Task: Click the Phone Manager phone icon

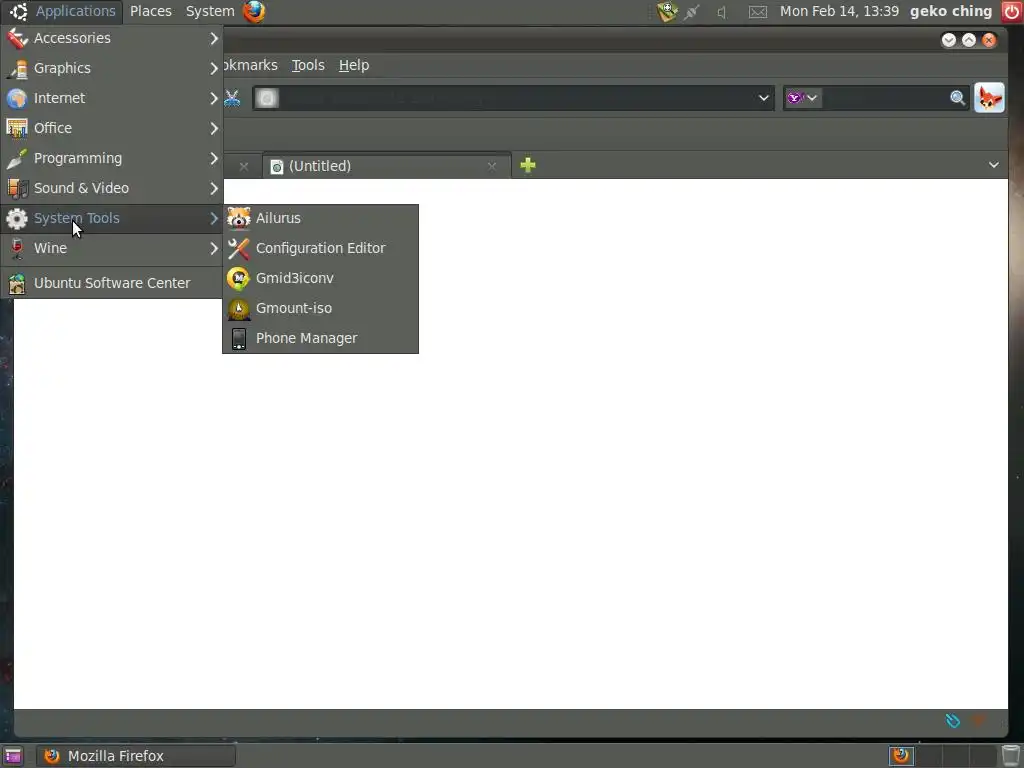Action: 238,338
